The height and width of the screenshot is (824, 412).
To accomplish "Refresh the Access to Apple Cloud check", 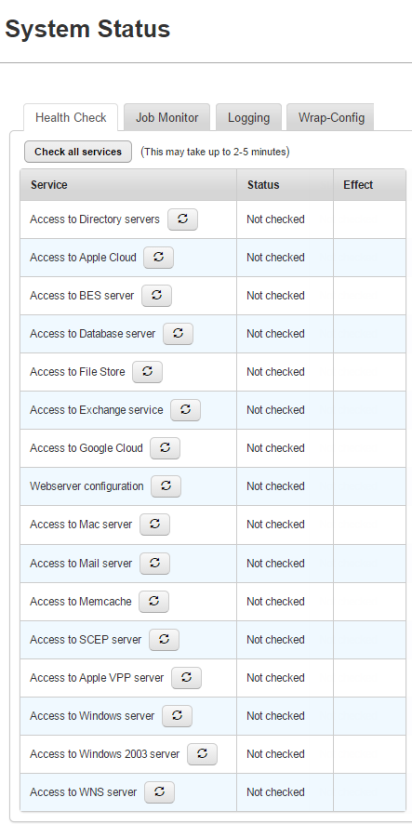I will [x=159, y=258].
